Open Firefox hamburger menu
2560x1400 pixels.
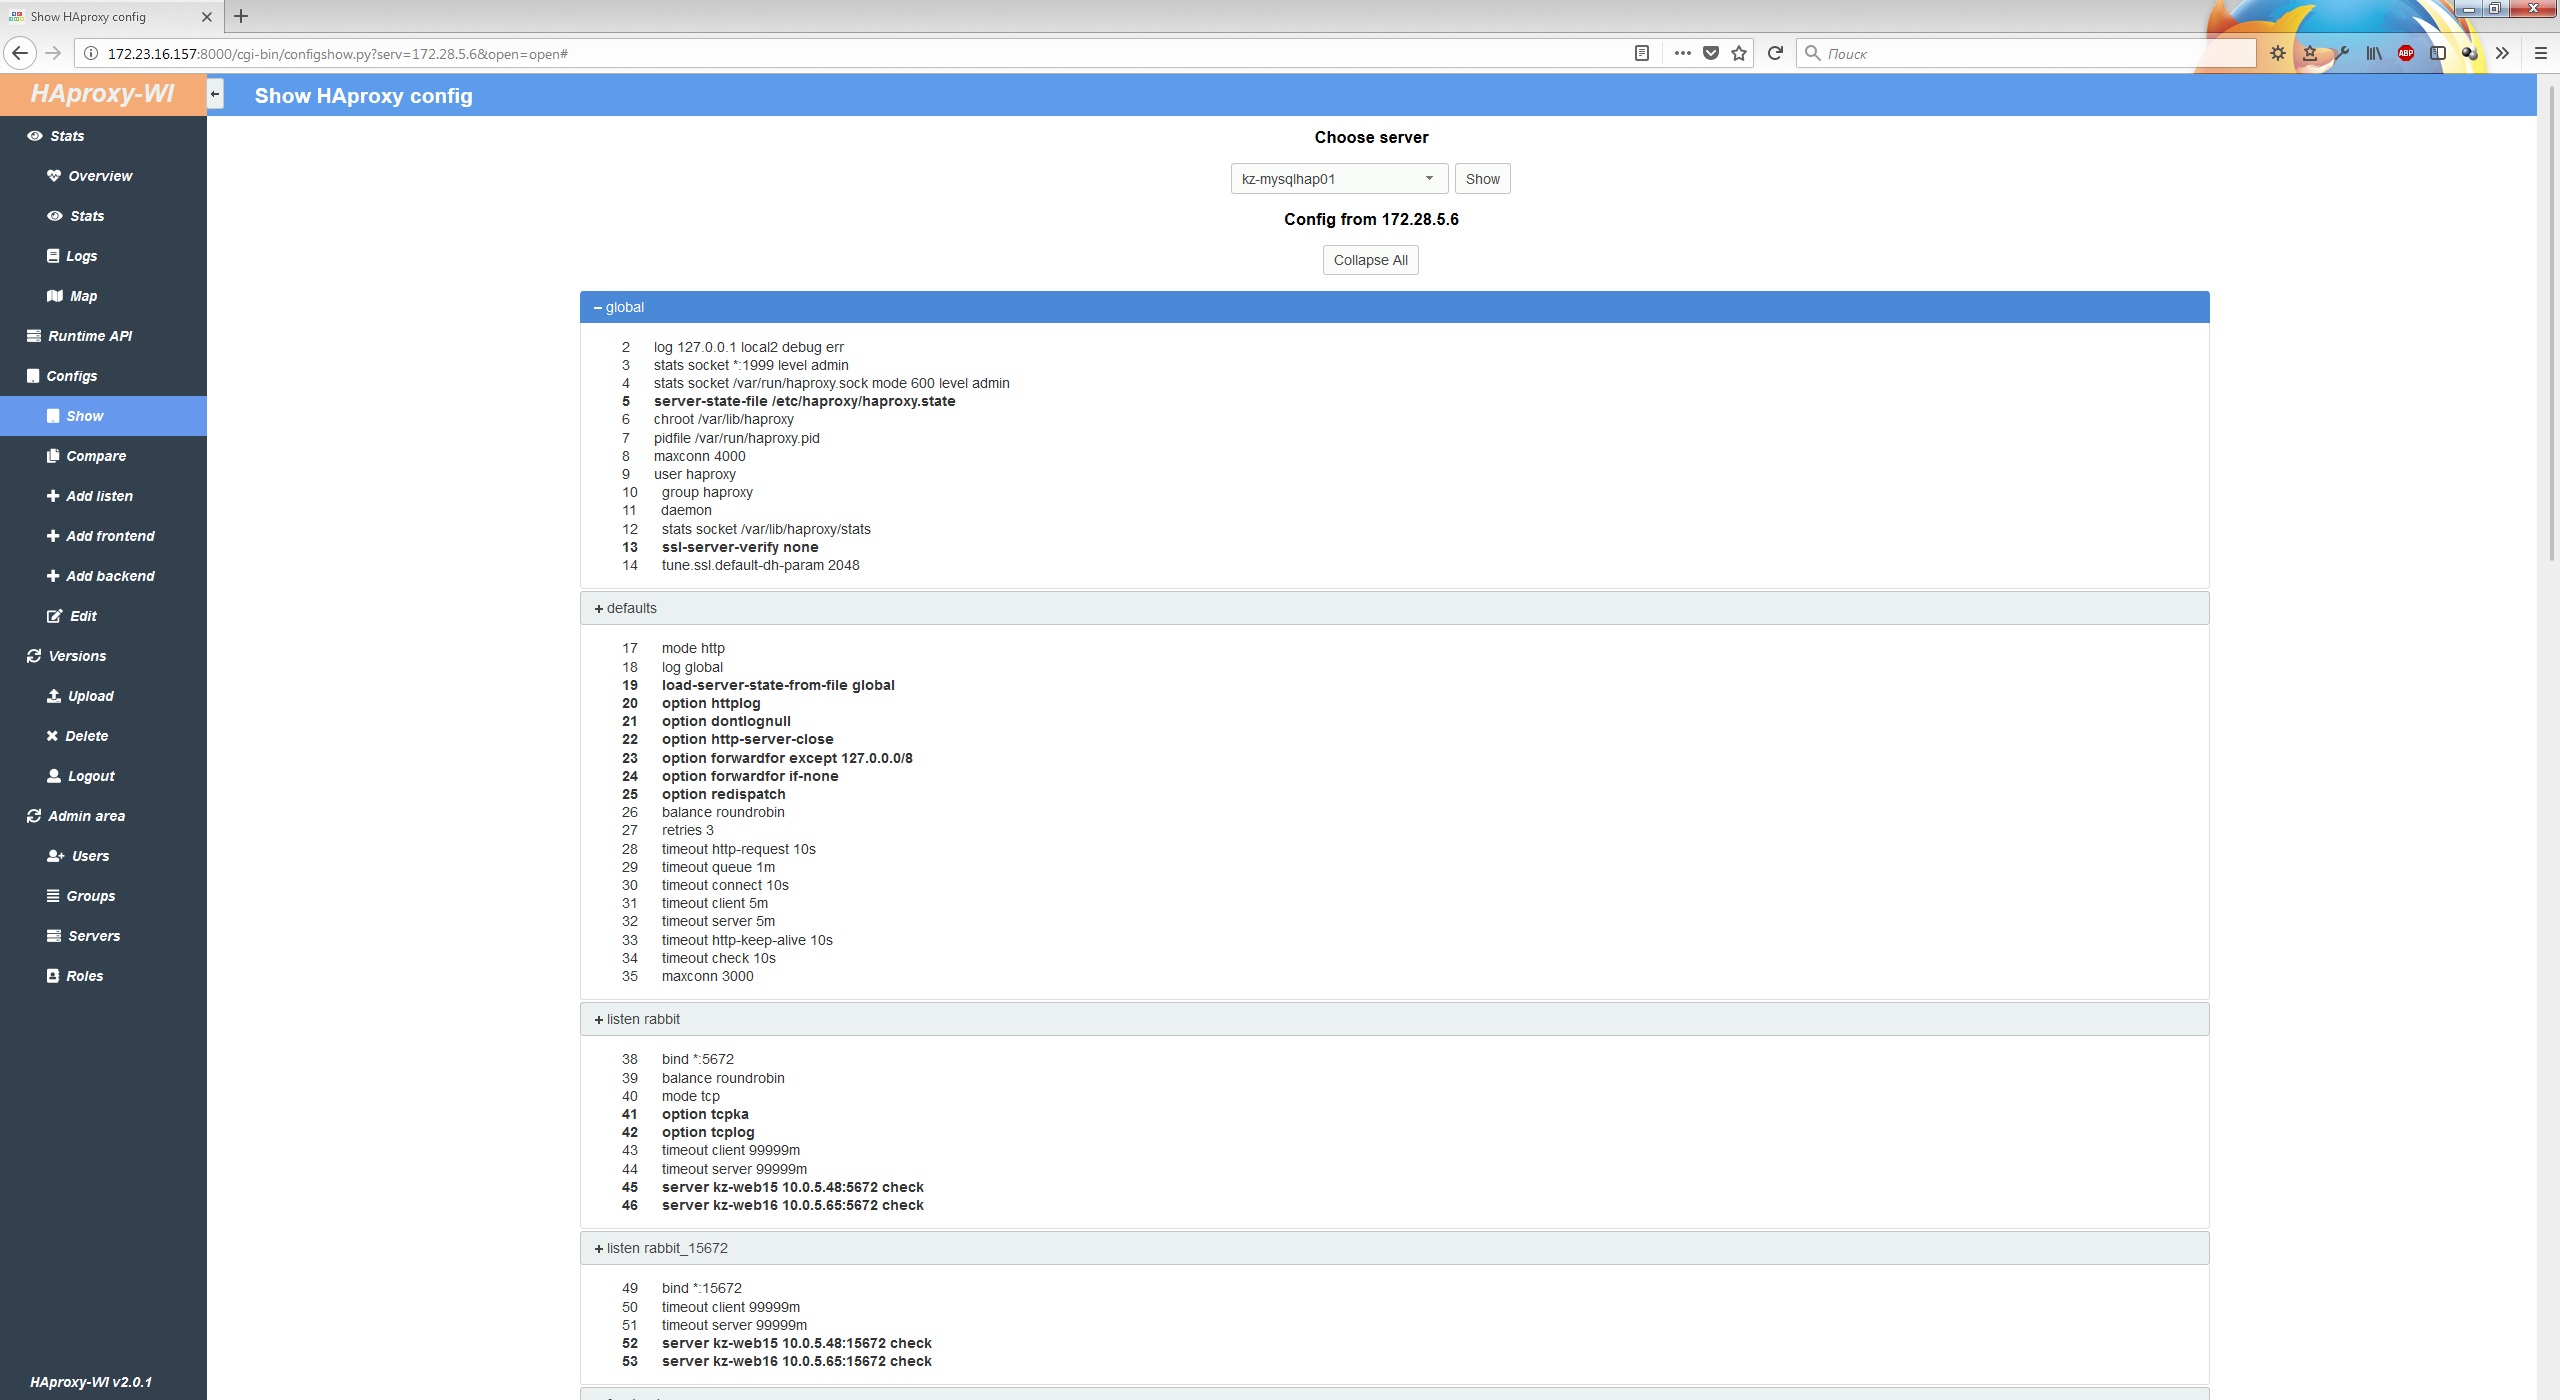pos(2540,53)
